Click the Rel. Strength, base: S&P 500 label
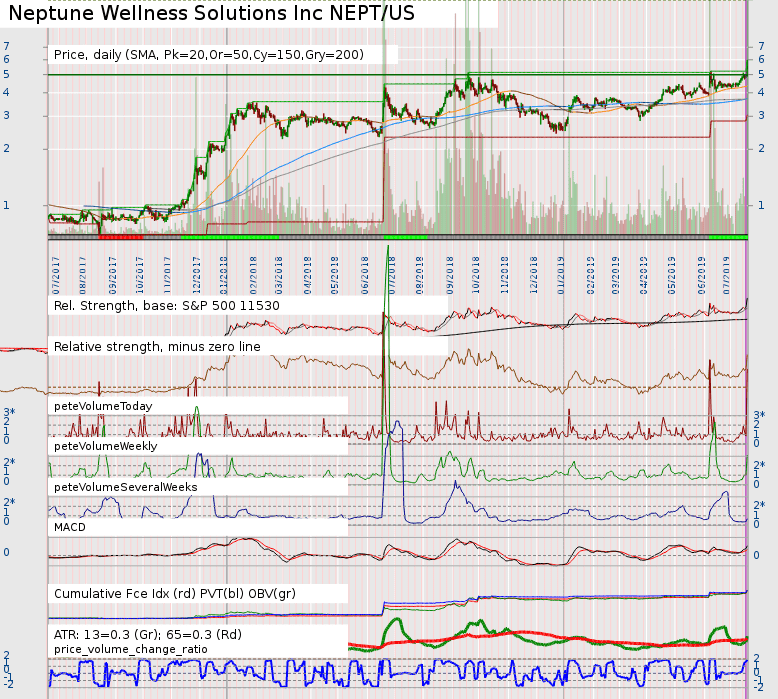The height and width of the screenshot is (699, 778). tap(167, 306)
